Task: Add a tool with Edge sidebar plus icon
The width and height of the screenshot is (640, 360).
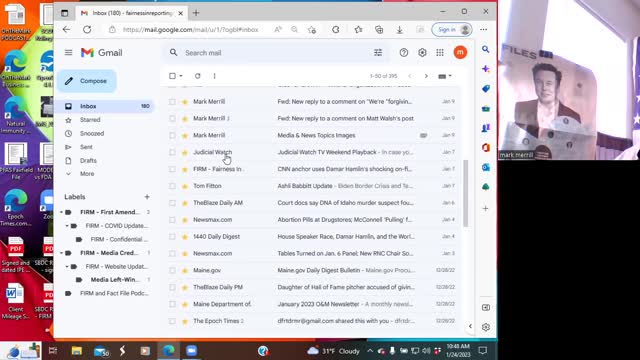Action: pyautogui.click(x=485, y=209)
